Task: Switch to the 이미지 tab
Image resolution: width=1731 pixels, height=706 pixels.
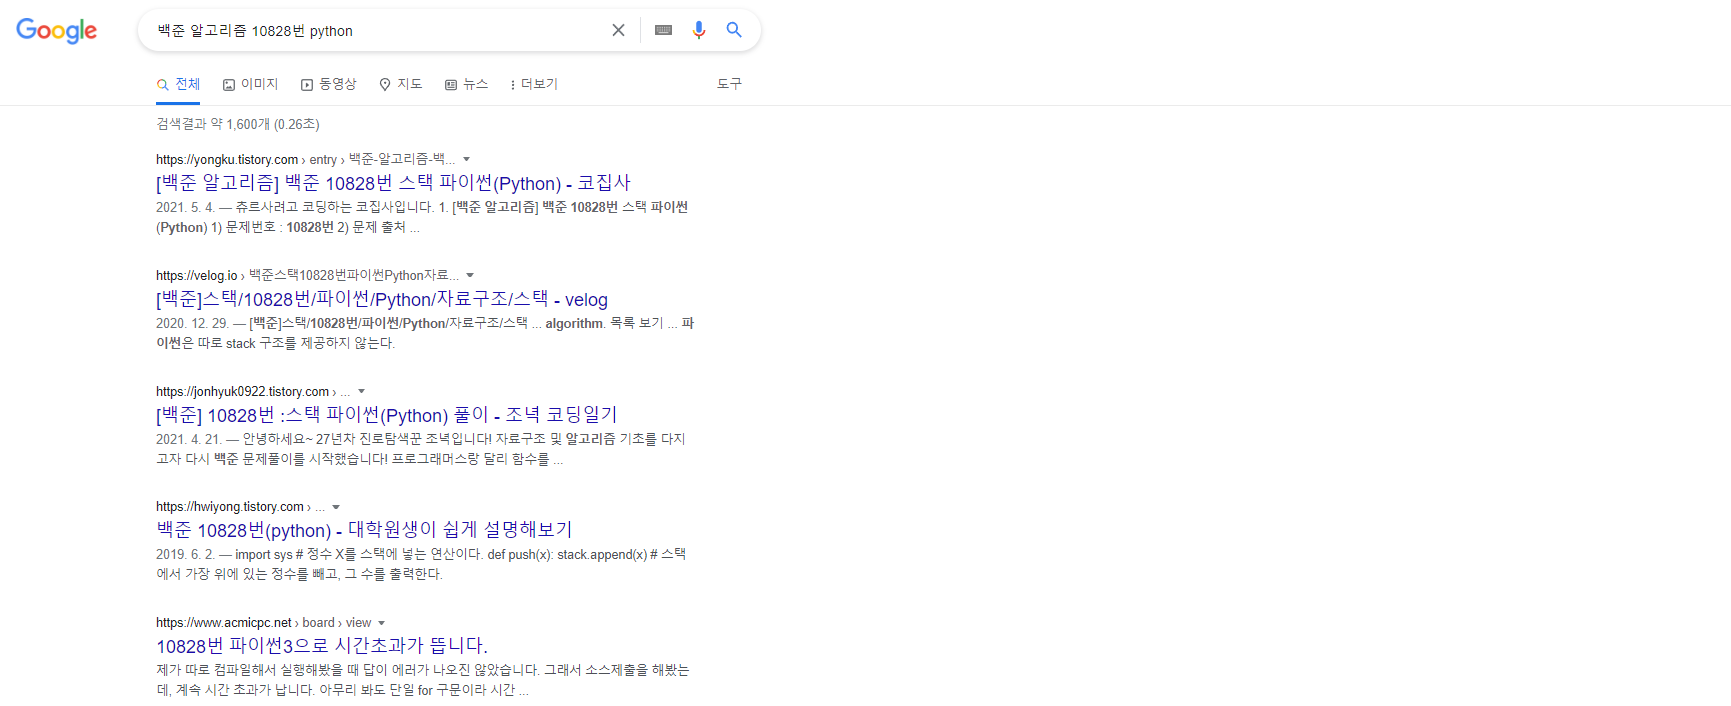Action: 250,84
